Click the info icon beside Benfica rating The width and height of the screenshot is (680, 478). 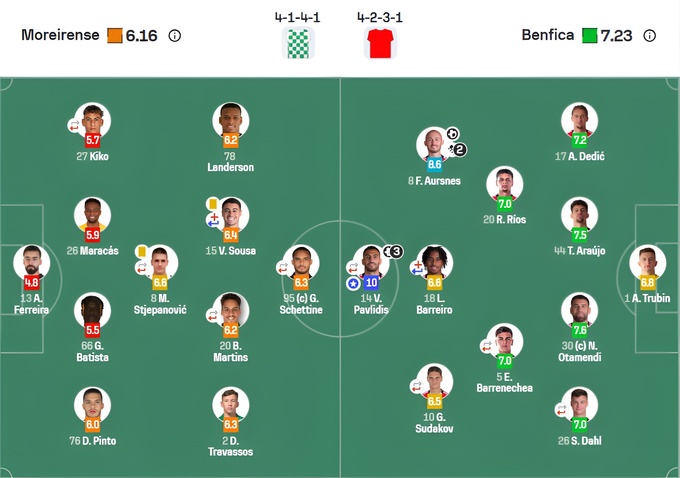tap(649, 35)
